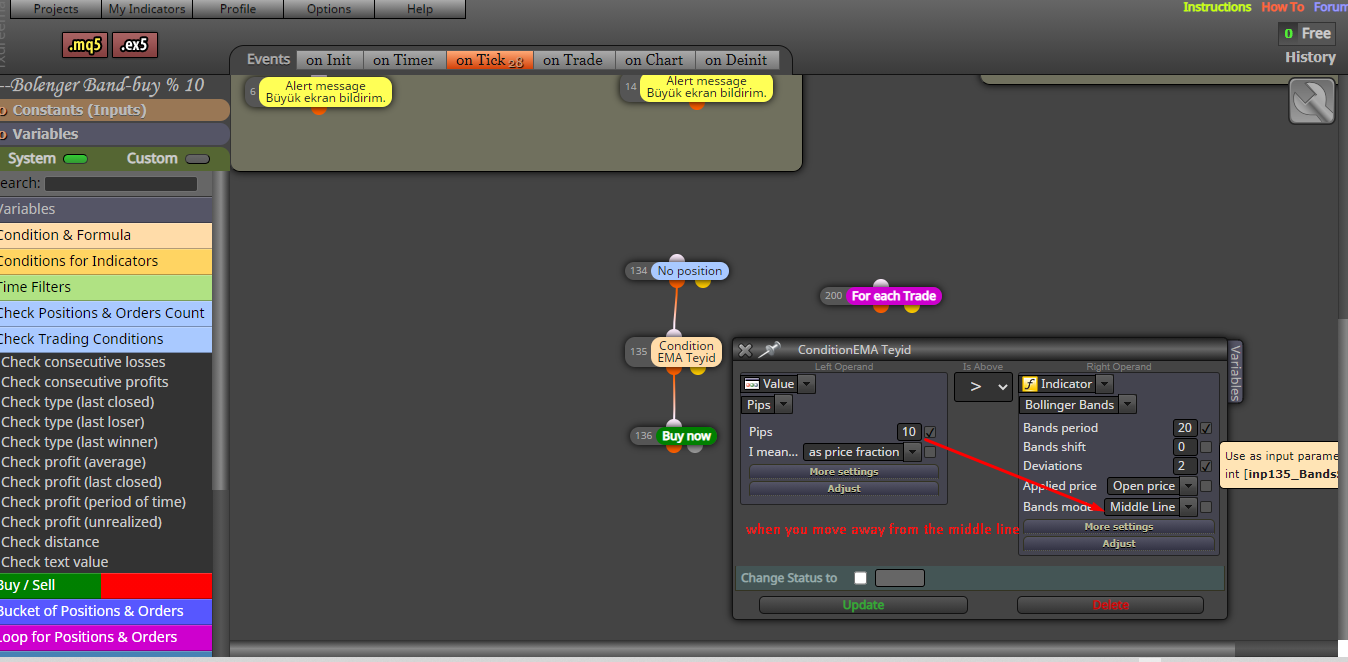1348x662 pixels.
Task: Open the Pips value kind dropdown
Action: coord(783,405)
